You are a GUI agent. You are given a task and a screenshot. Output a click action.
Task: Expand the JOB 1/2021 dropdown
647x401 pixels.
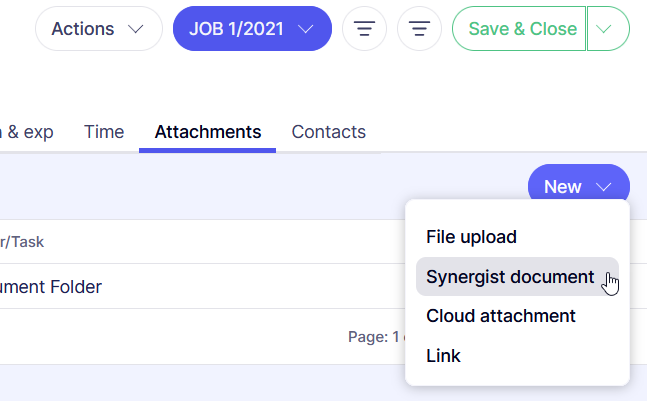pyautogui.click(x=251, y=29)
